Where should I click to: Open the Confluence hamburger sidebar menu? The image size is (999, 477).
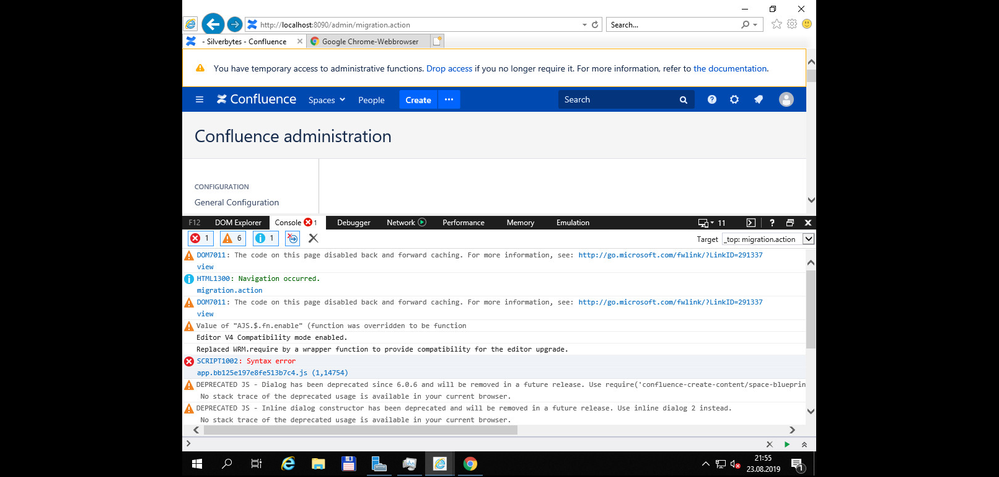(199, 99)
